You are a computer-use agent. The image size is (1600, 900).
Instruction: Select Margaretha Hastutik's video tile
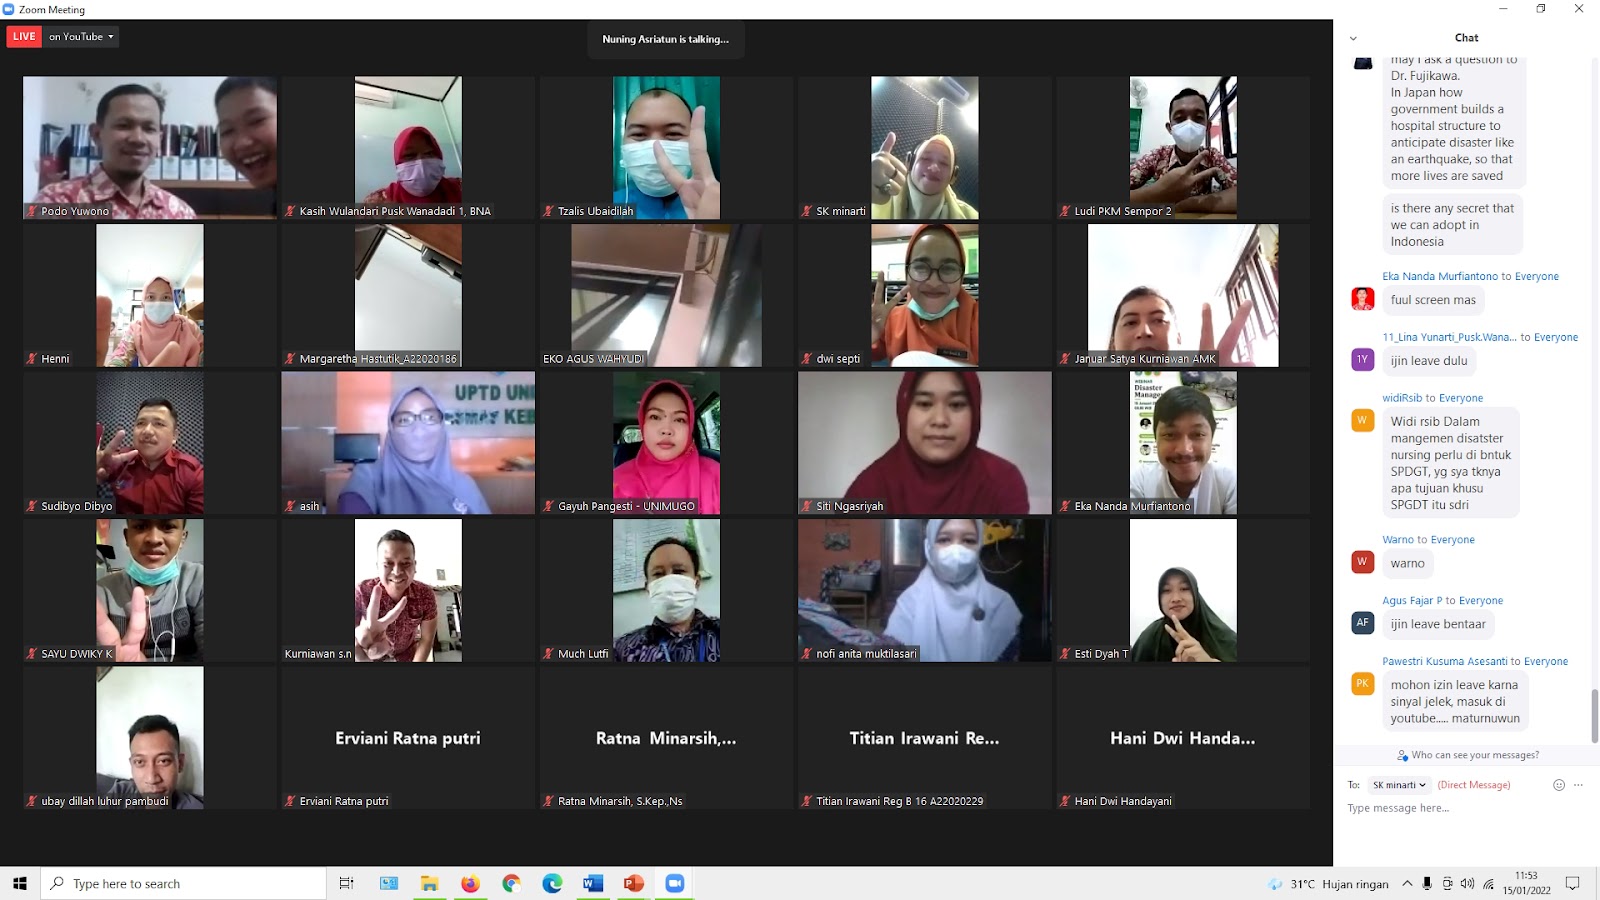point(408,295)
